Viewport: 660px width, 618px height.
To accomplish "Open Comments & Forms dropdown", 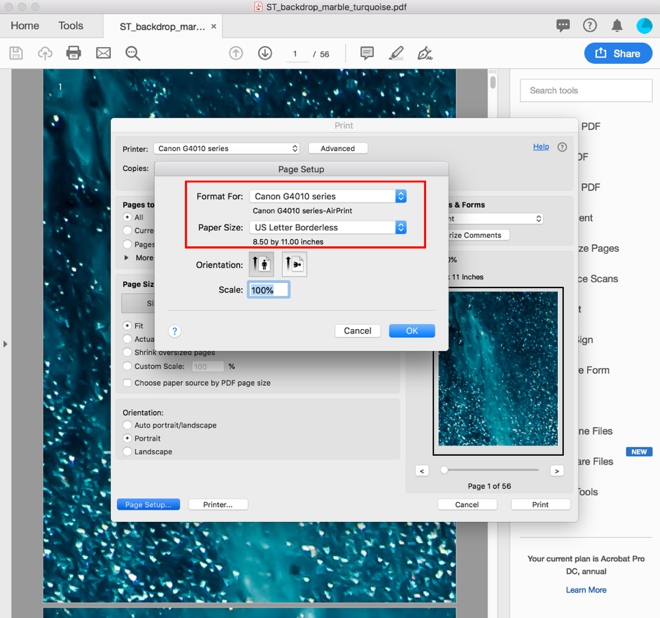I will coord(495,218).
